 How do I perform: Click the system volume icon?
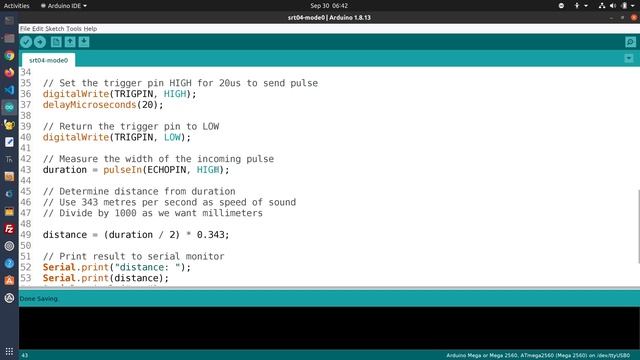click(x=613, y=6)
